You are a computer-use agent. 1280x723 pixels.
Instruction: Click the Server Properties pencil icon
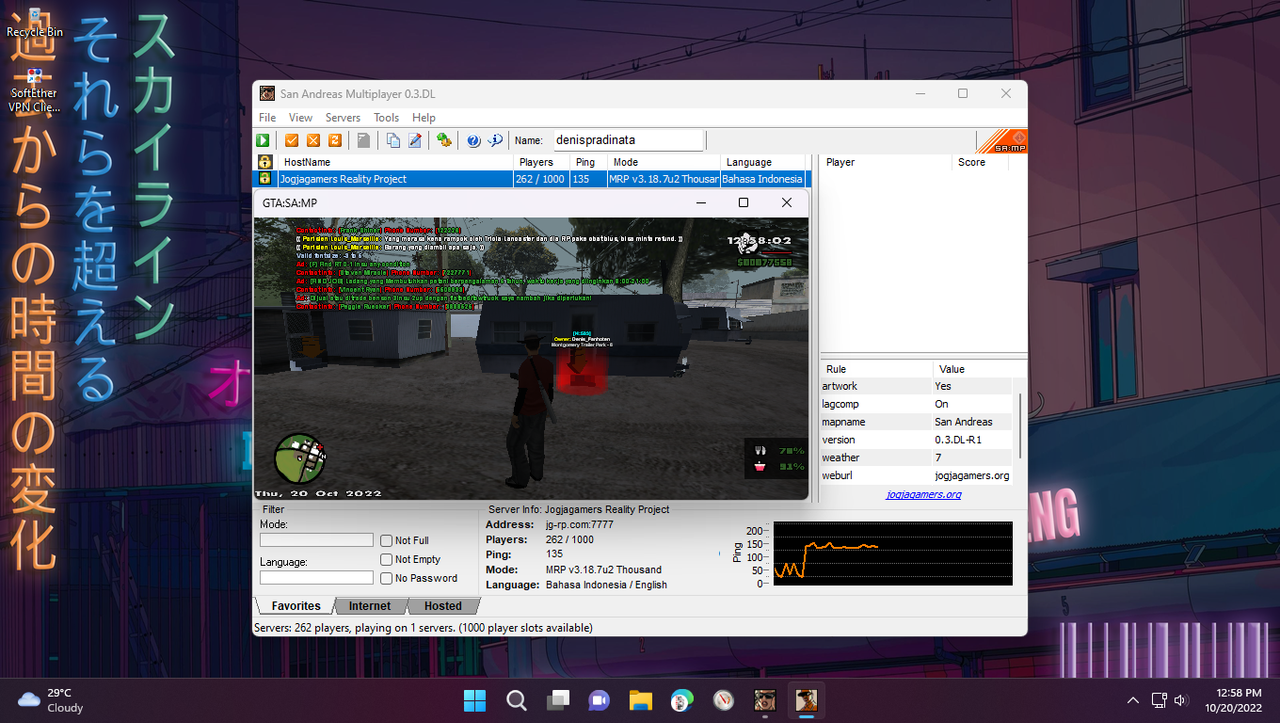tap(415, 141)
